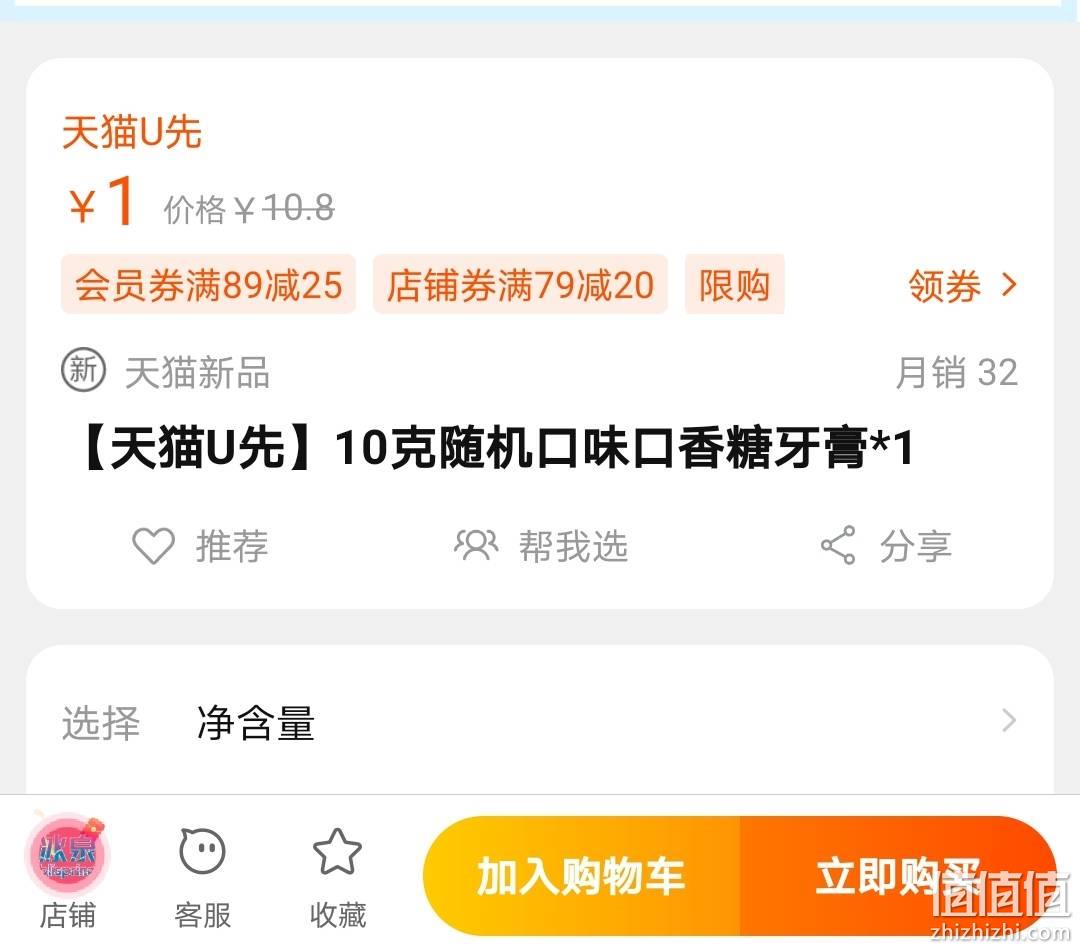Contact 客服 via face icon
This screenshot has height=950, width=1080.
click(x=202, y=851)
